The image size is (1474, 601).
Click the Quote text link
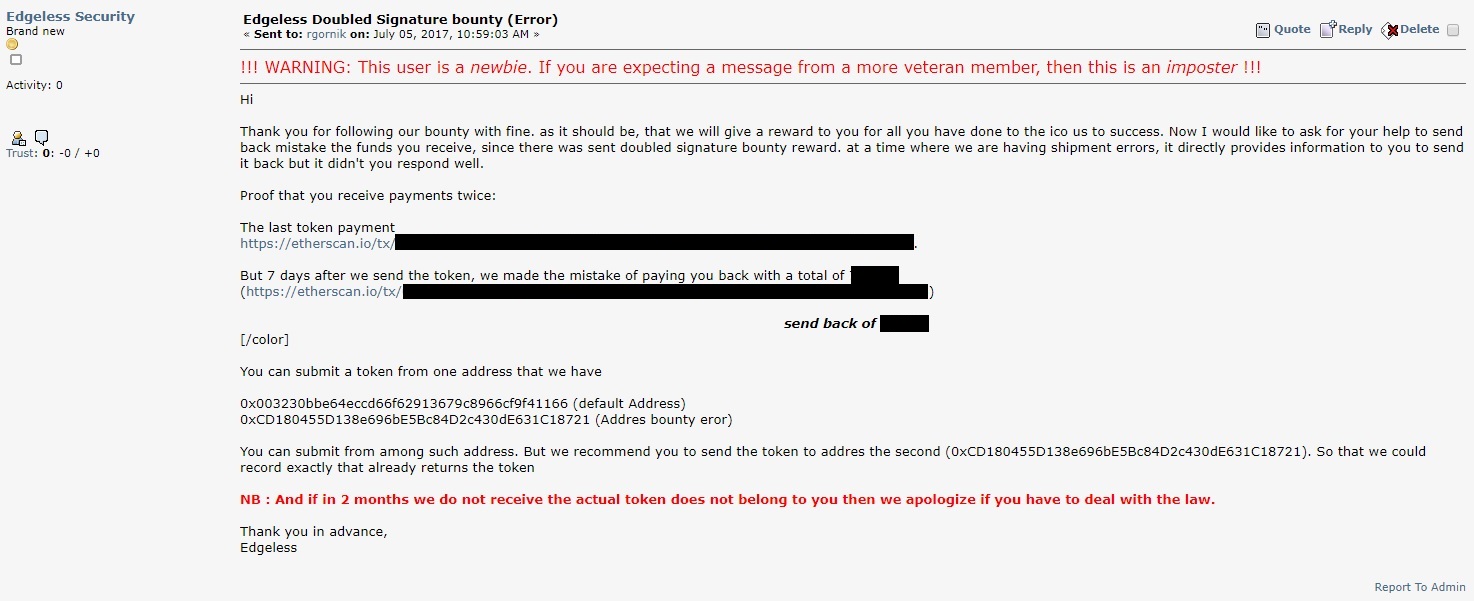(x=1292, y=30)
